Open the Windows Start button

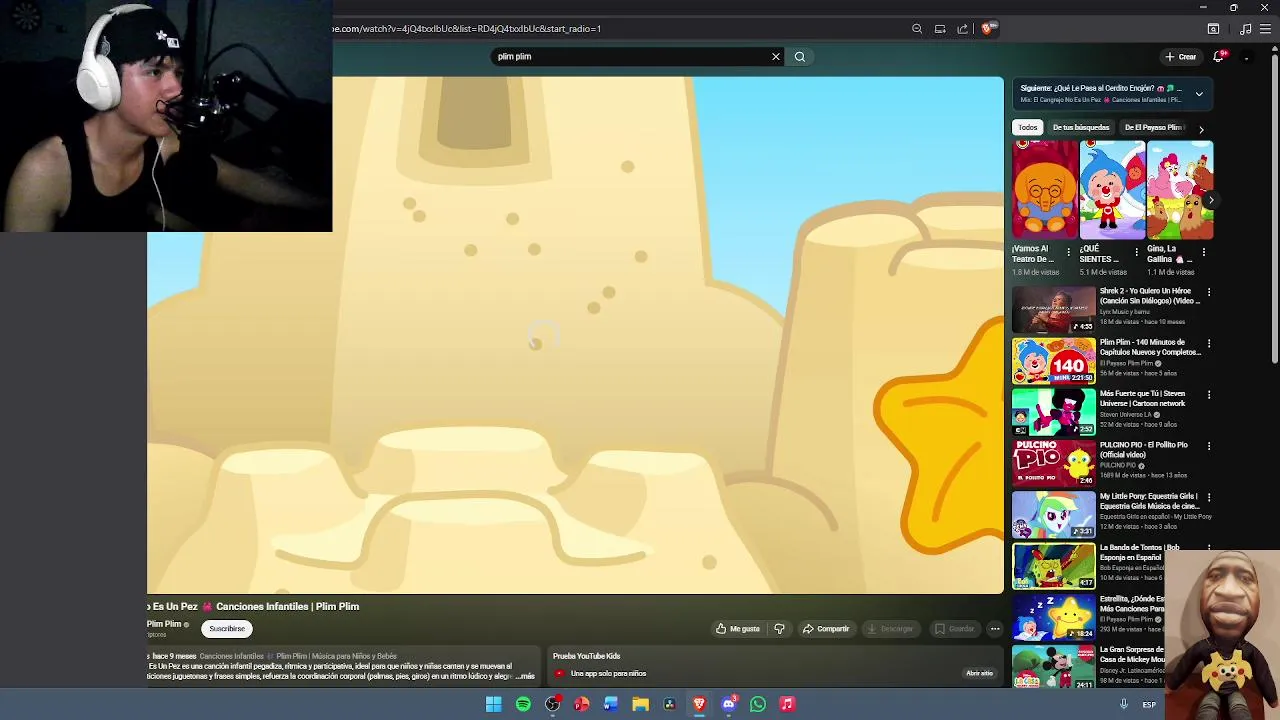click(493, 704)
